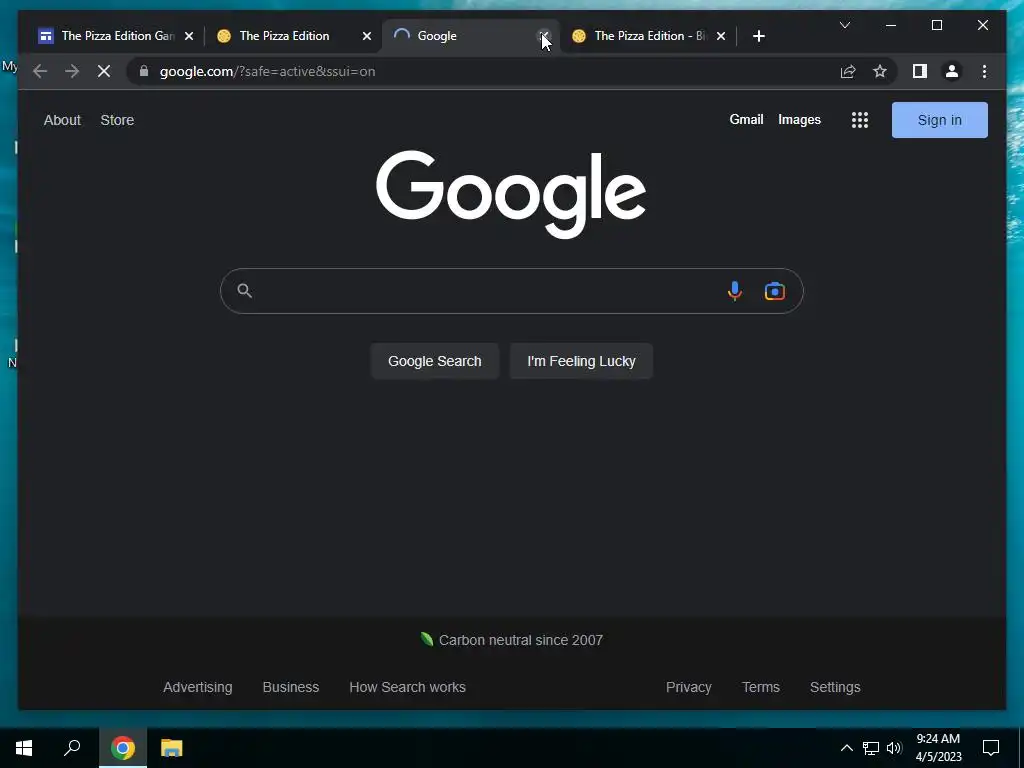Image resolution: width=1024 pixels, height=768 pixels.
Task: View site information via the lock icon
Action: [x=144, y=71]
